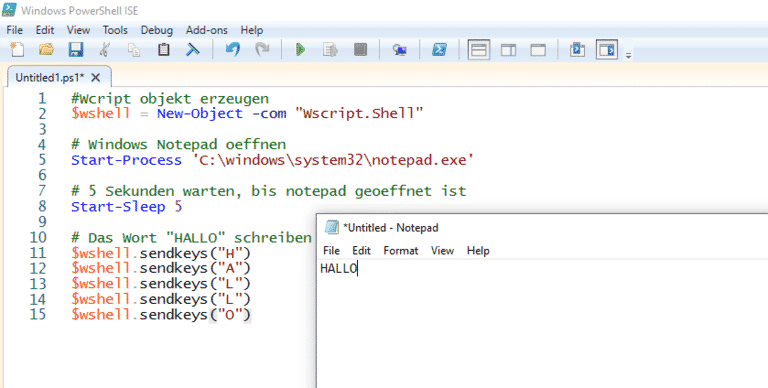Launch PowerShell.exe from the toolbar
The image size is (768, 388).
439,49
